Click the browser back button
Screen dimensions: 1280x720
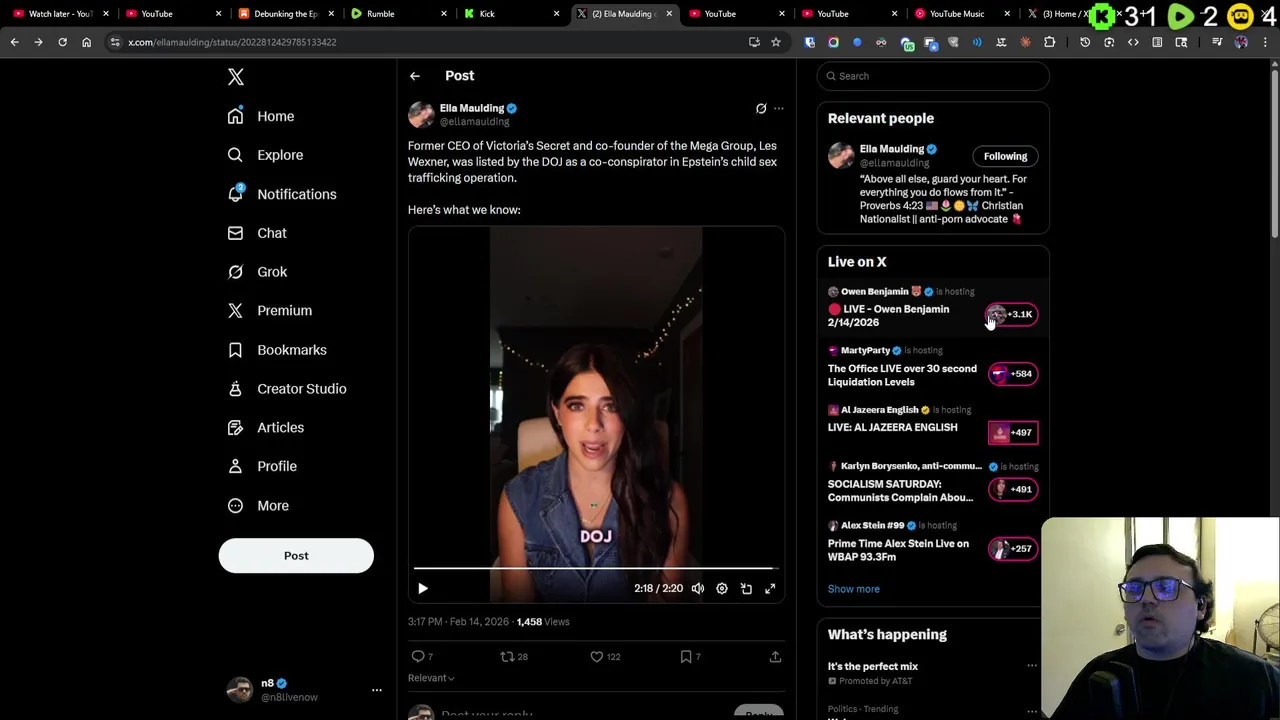coord(15,42)
